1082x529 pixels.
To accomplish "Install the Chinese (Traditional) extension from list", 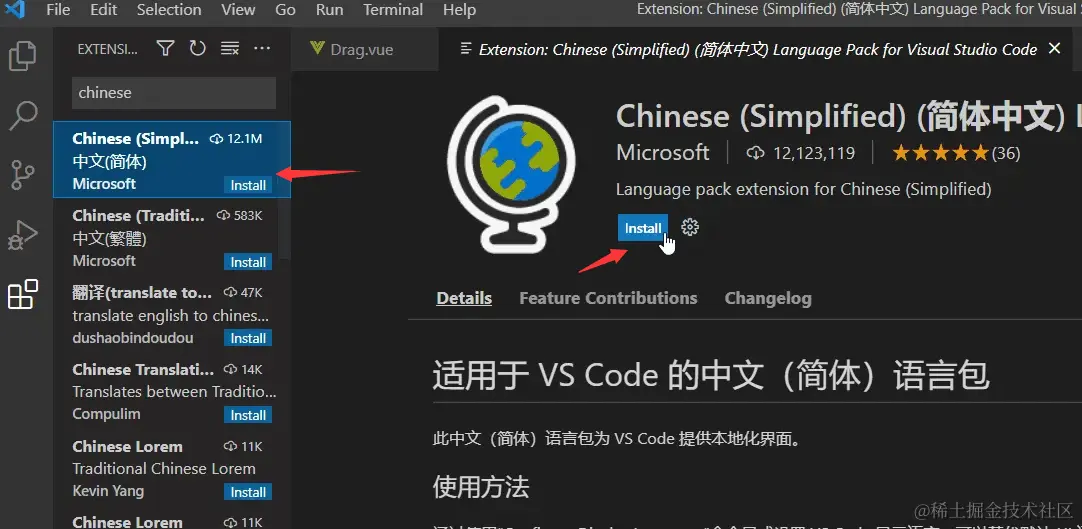I will click(248, 262).
